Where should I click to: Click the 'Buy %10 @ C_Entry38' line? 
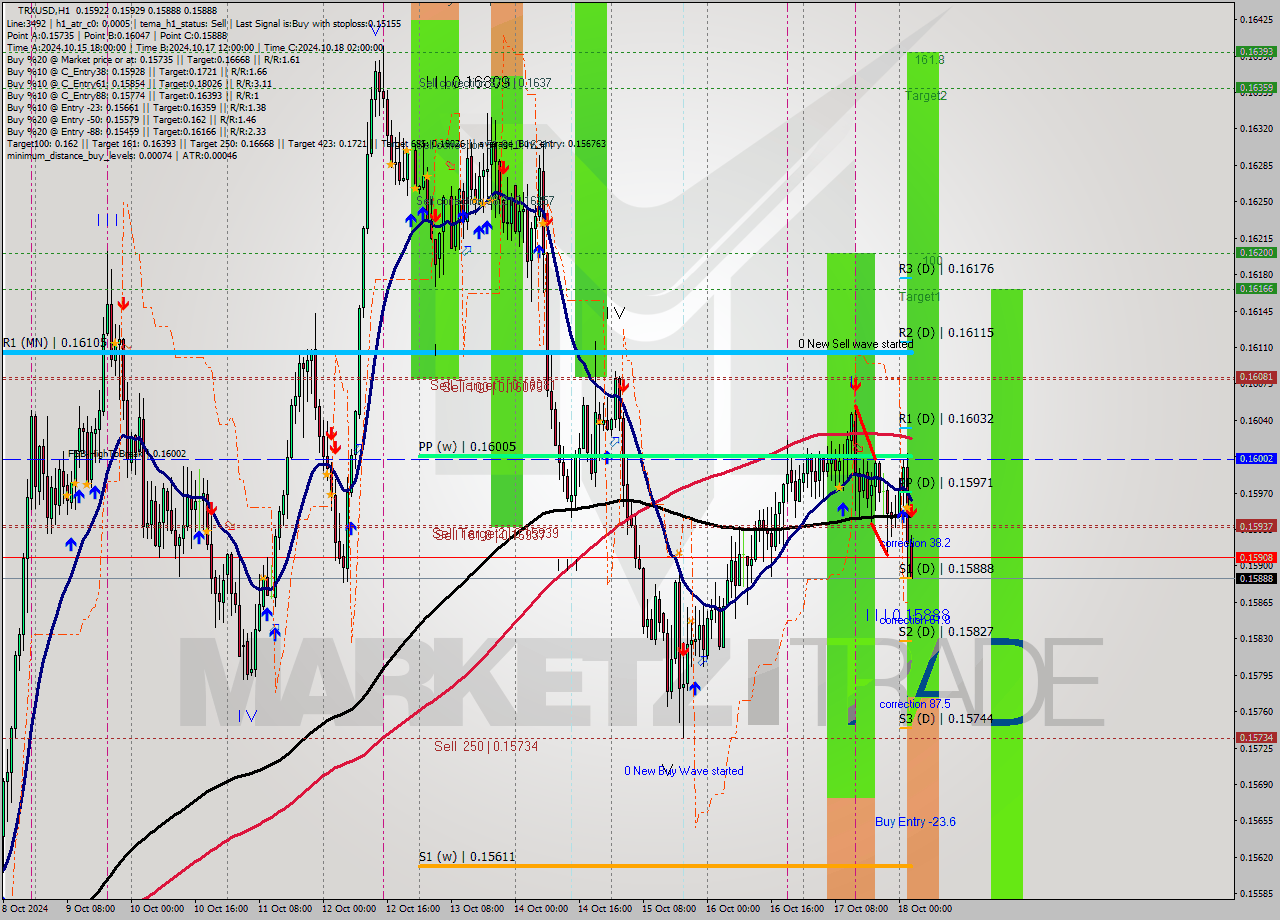point(136,71)
